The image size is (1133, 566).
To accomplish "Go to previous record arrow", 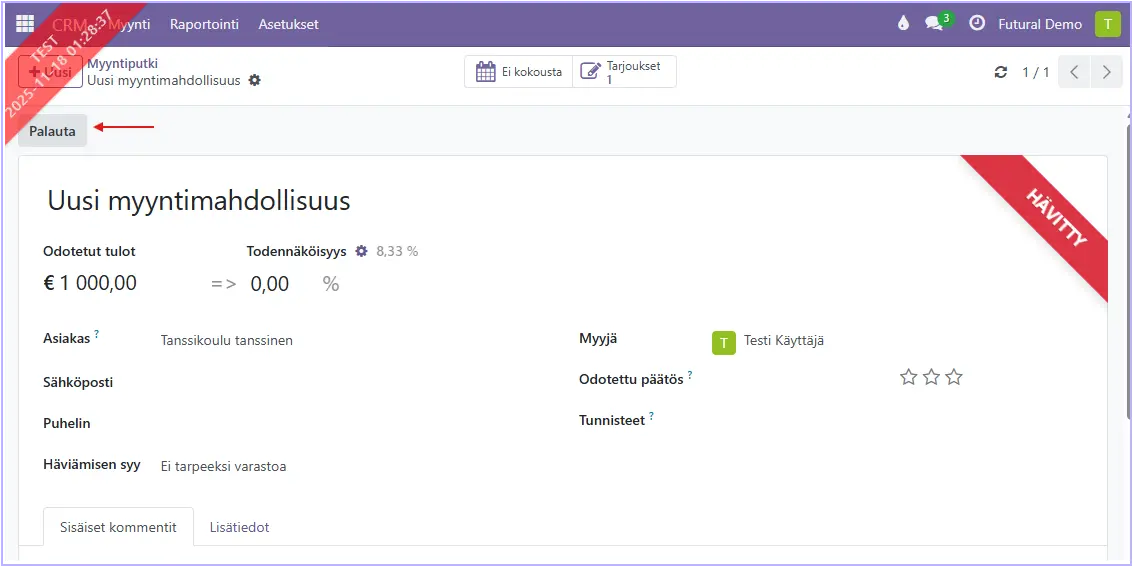I will click(x=1074, y=72).
